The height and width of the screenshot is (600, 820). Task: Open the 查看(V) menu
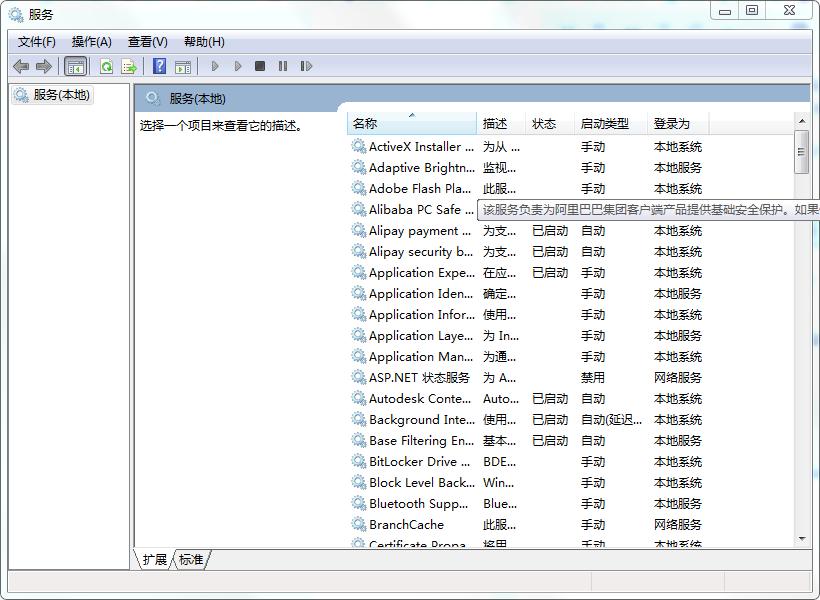[x=146, y=41]
